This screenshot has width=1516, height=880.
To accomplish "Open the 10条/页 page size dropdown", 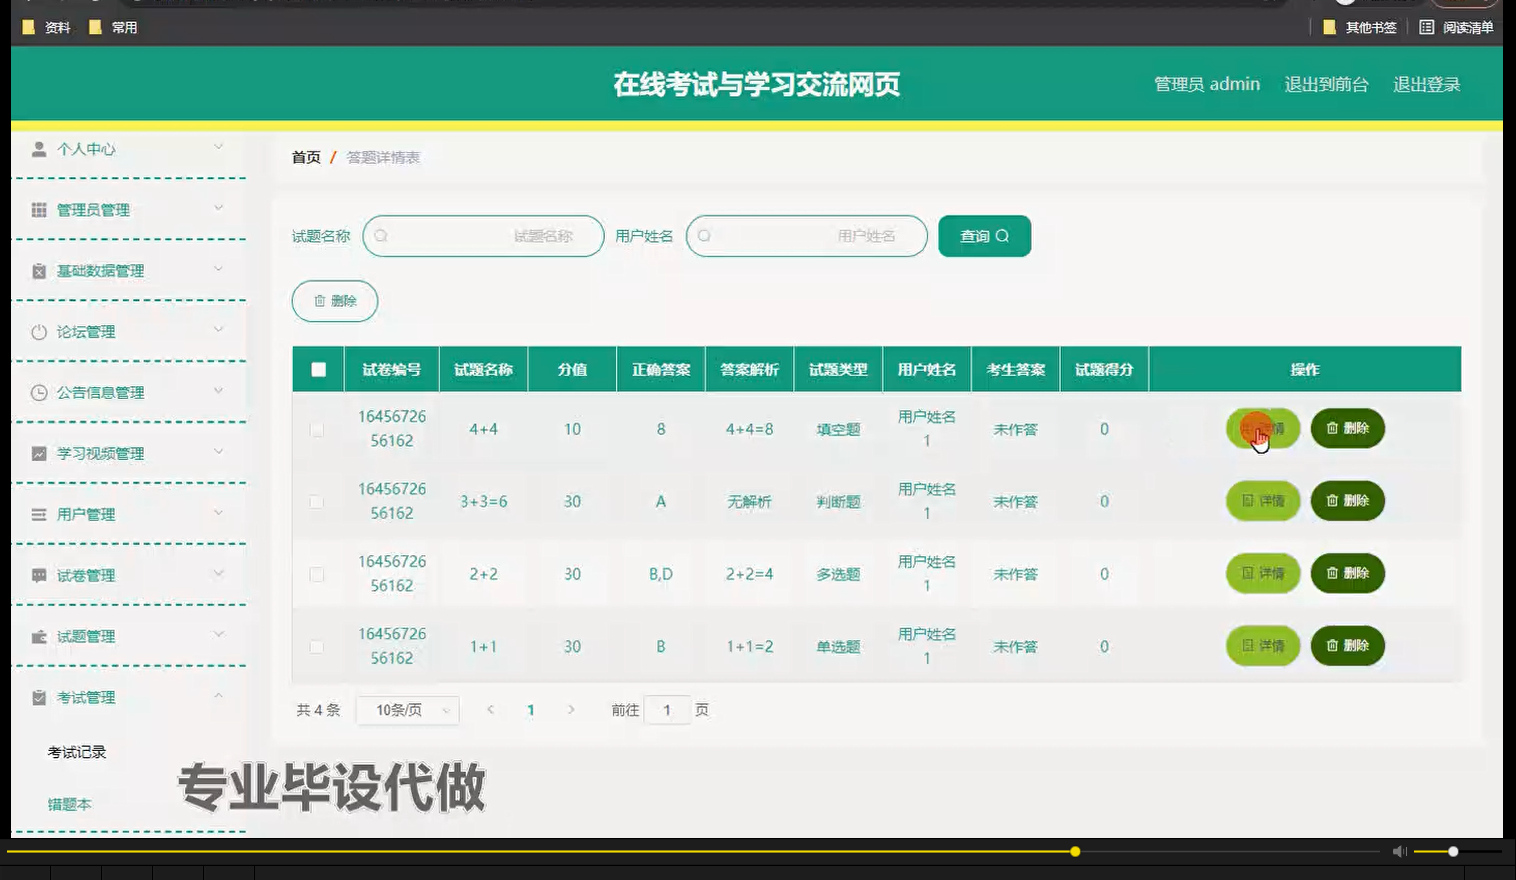I will pyautogui.click(x=407, y=709).
